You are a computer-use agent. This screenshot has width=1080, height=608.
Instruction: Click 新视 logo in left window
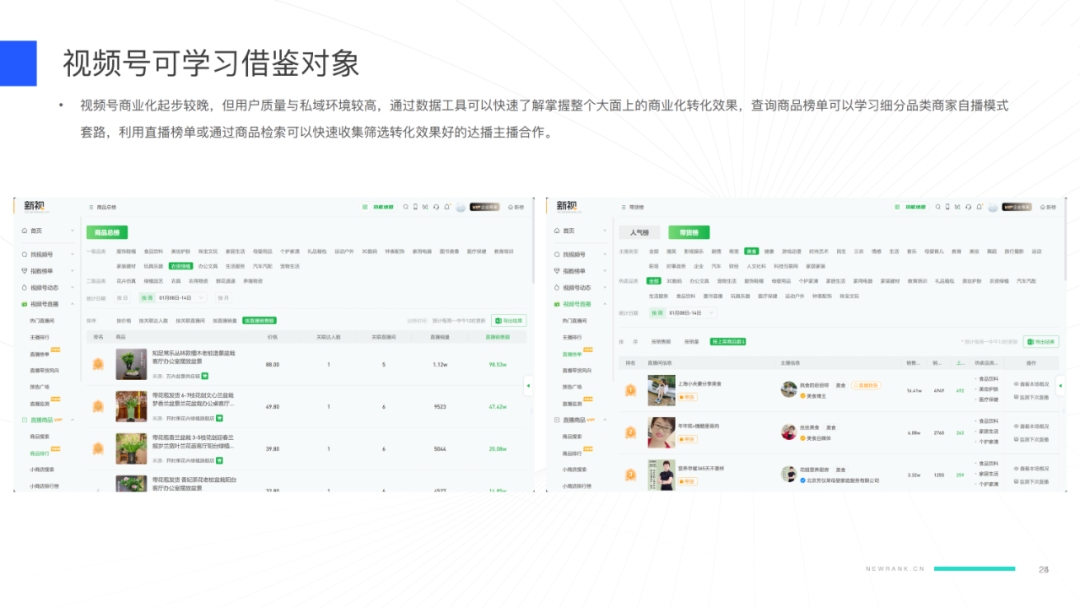[34, 206]
